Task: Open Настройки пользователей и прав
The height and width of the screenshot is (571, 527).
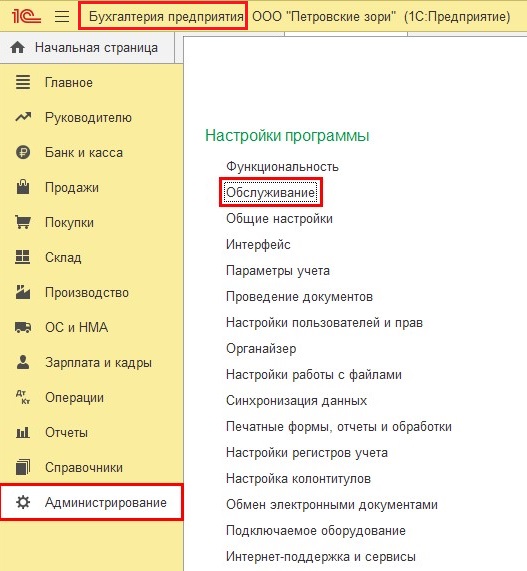Action: [324, 323]
